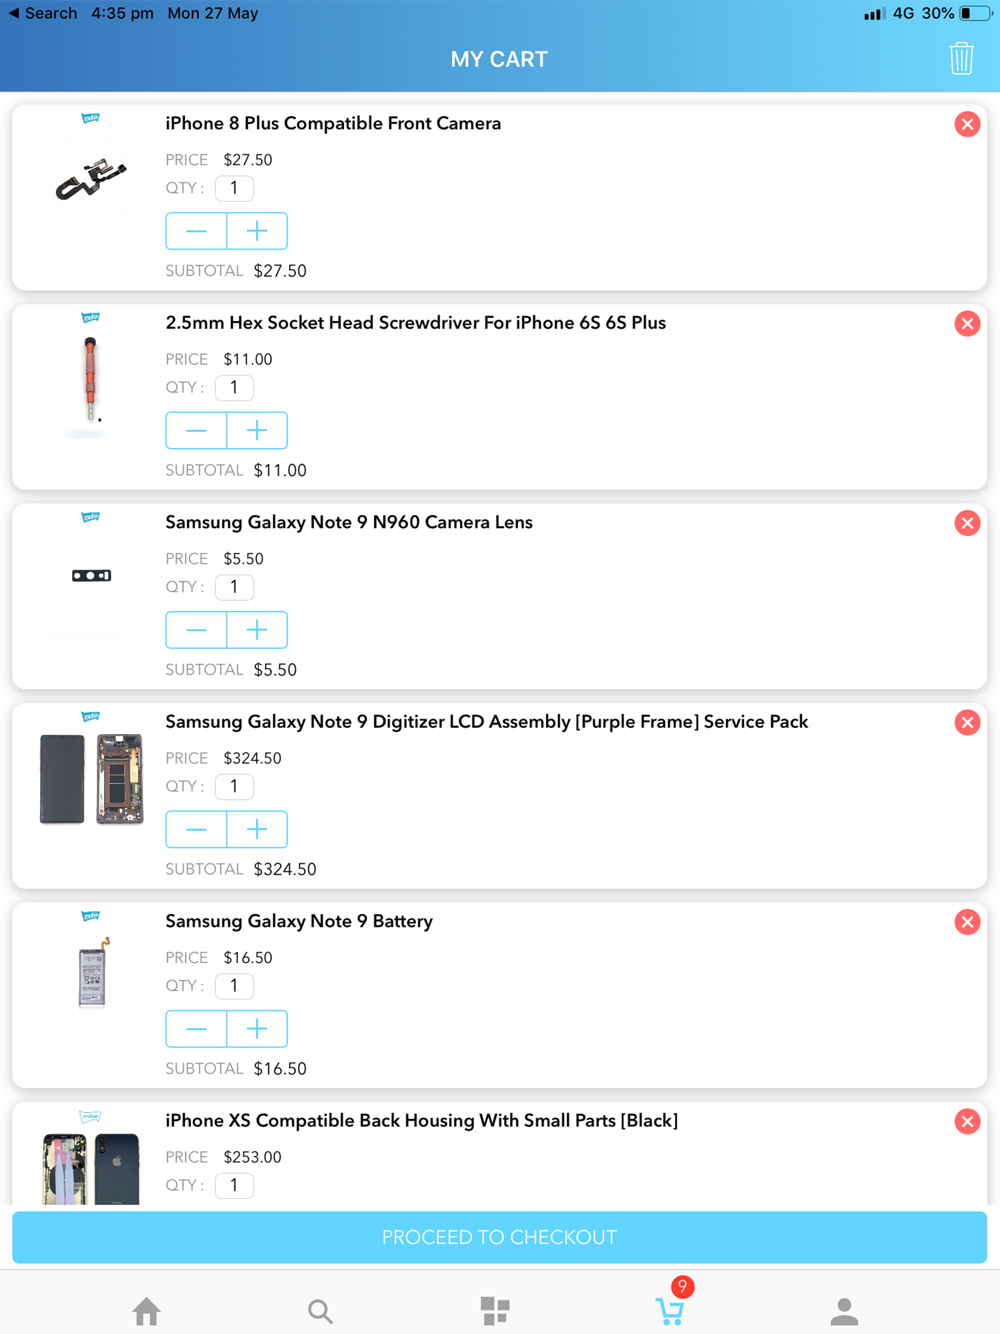Go back to Search in status bar
The width and height of the screenshot is (1000, 1334).
tap(42, 13)
